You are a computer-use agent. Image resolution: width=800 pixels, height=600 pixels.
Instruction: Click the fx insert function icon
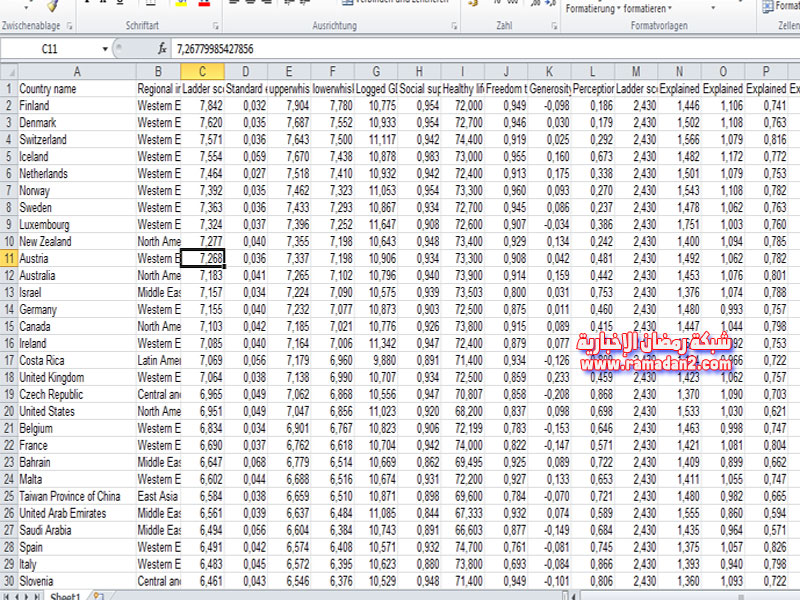pyautogui.click(x=162, y=49)
